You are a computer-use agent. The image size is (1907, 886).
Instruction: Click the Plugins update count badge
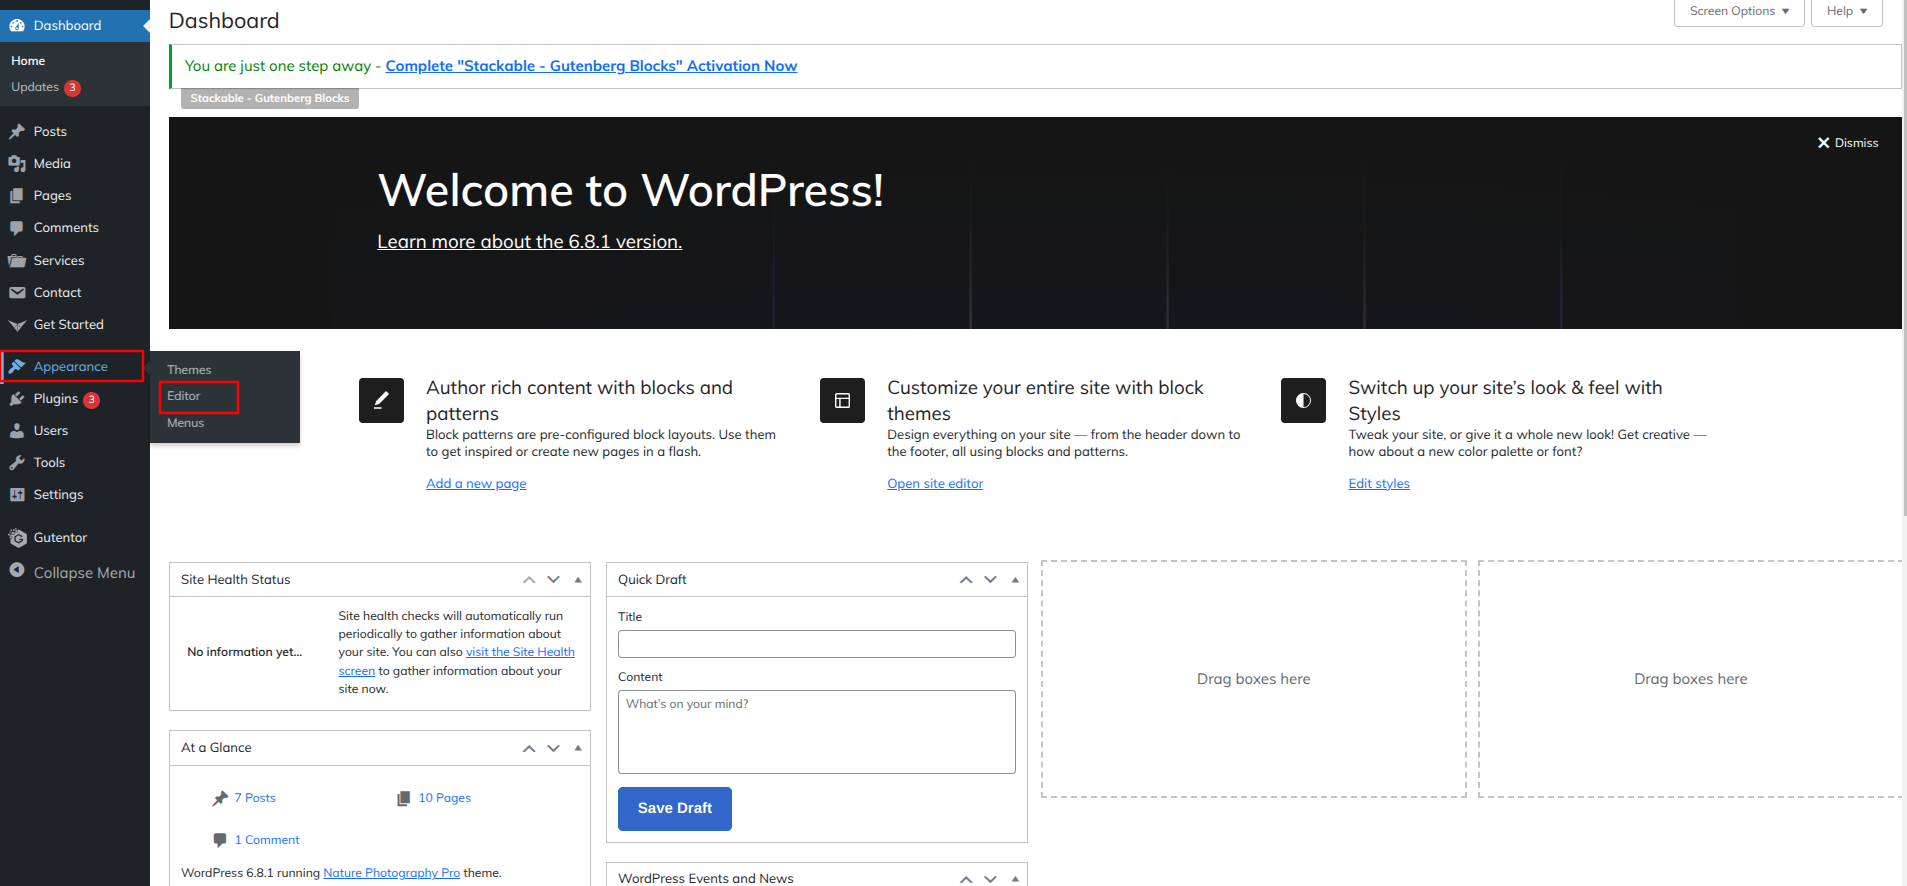91,400
